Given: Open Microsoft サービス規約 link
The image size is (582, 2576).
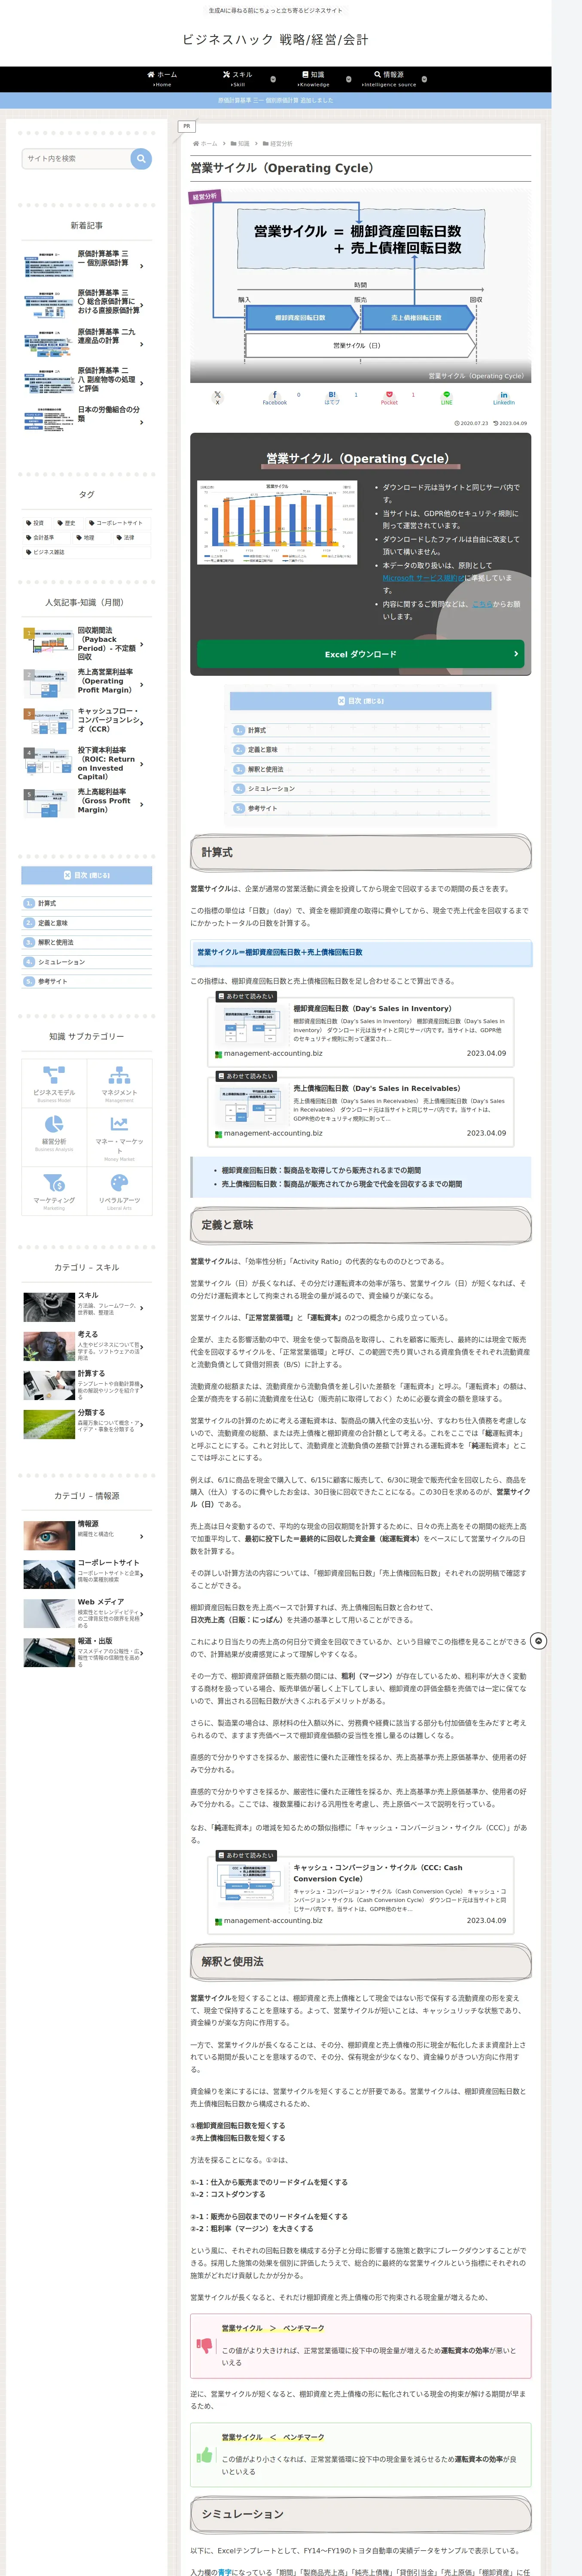Looking at the screenshot, I should click(423, 578).
